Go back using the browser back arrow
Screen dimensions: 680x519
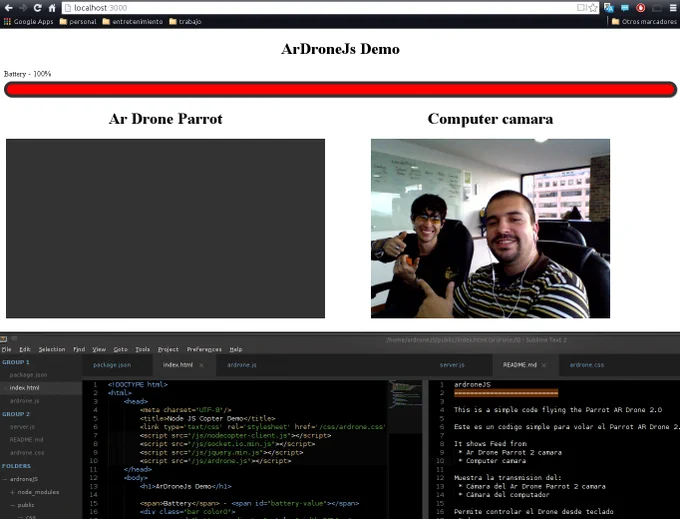click(x=8, y=8)
